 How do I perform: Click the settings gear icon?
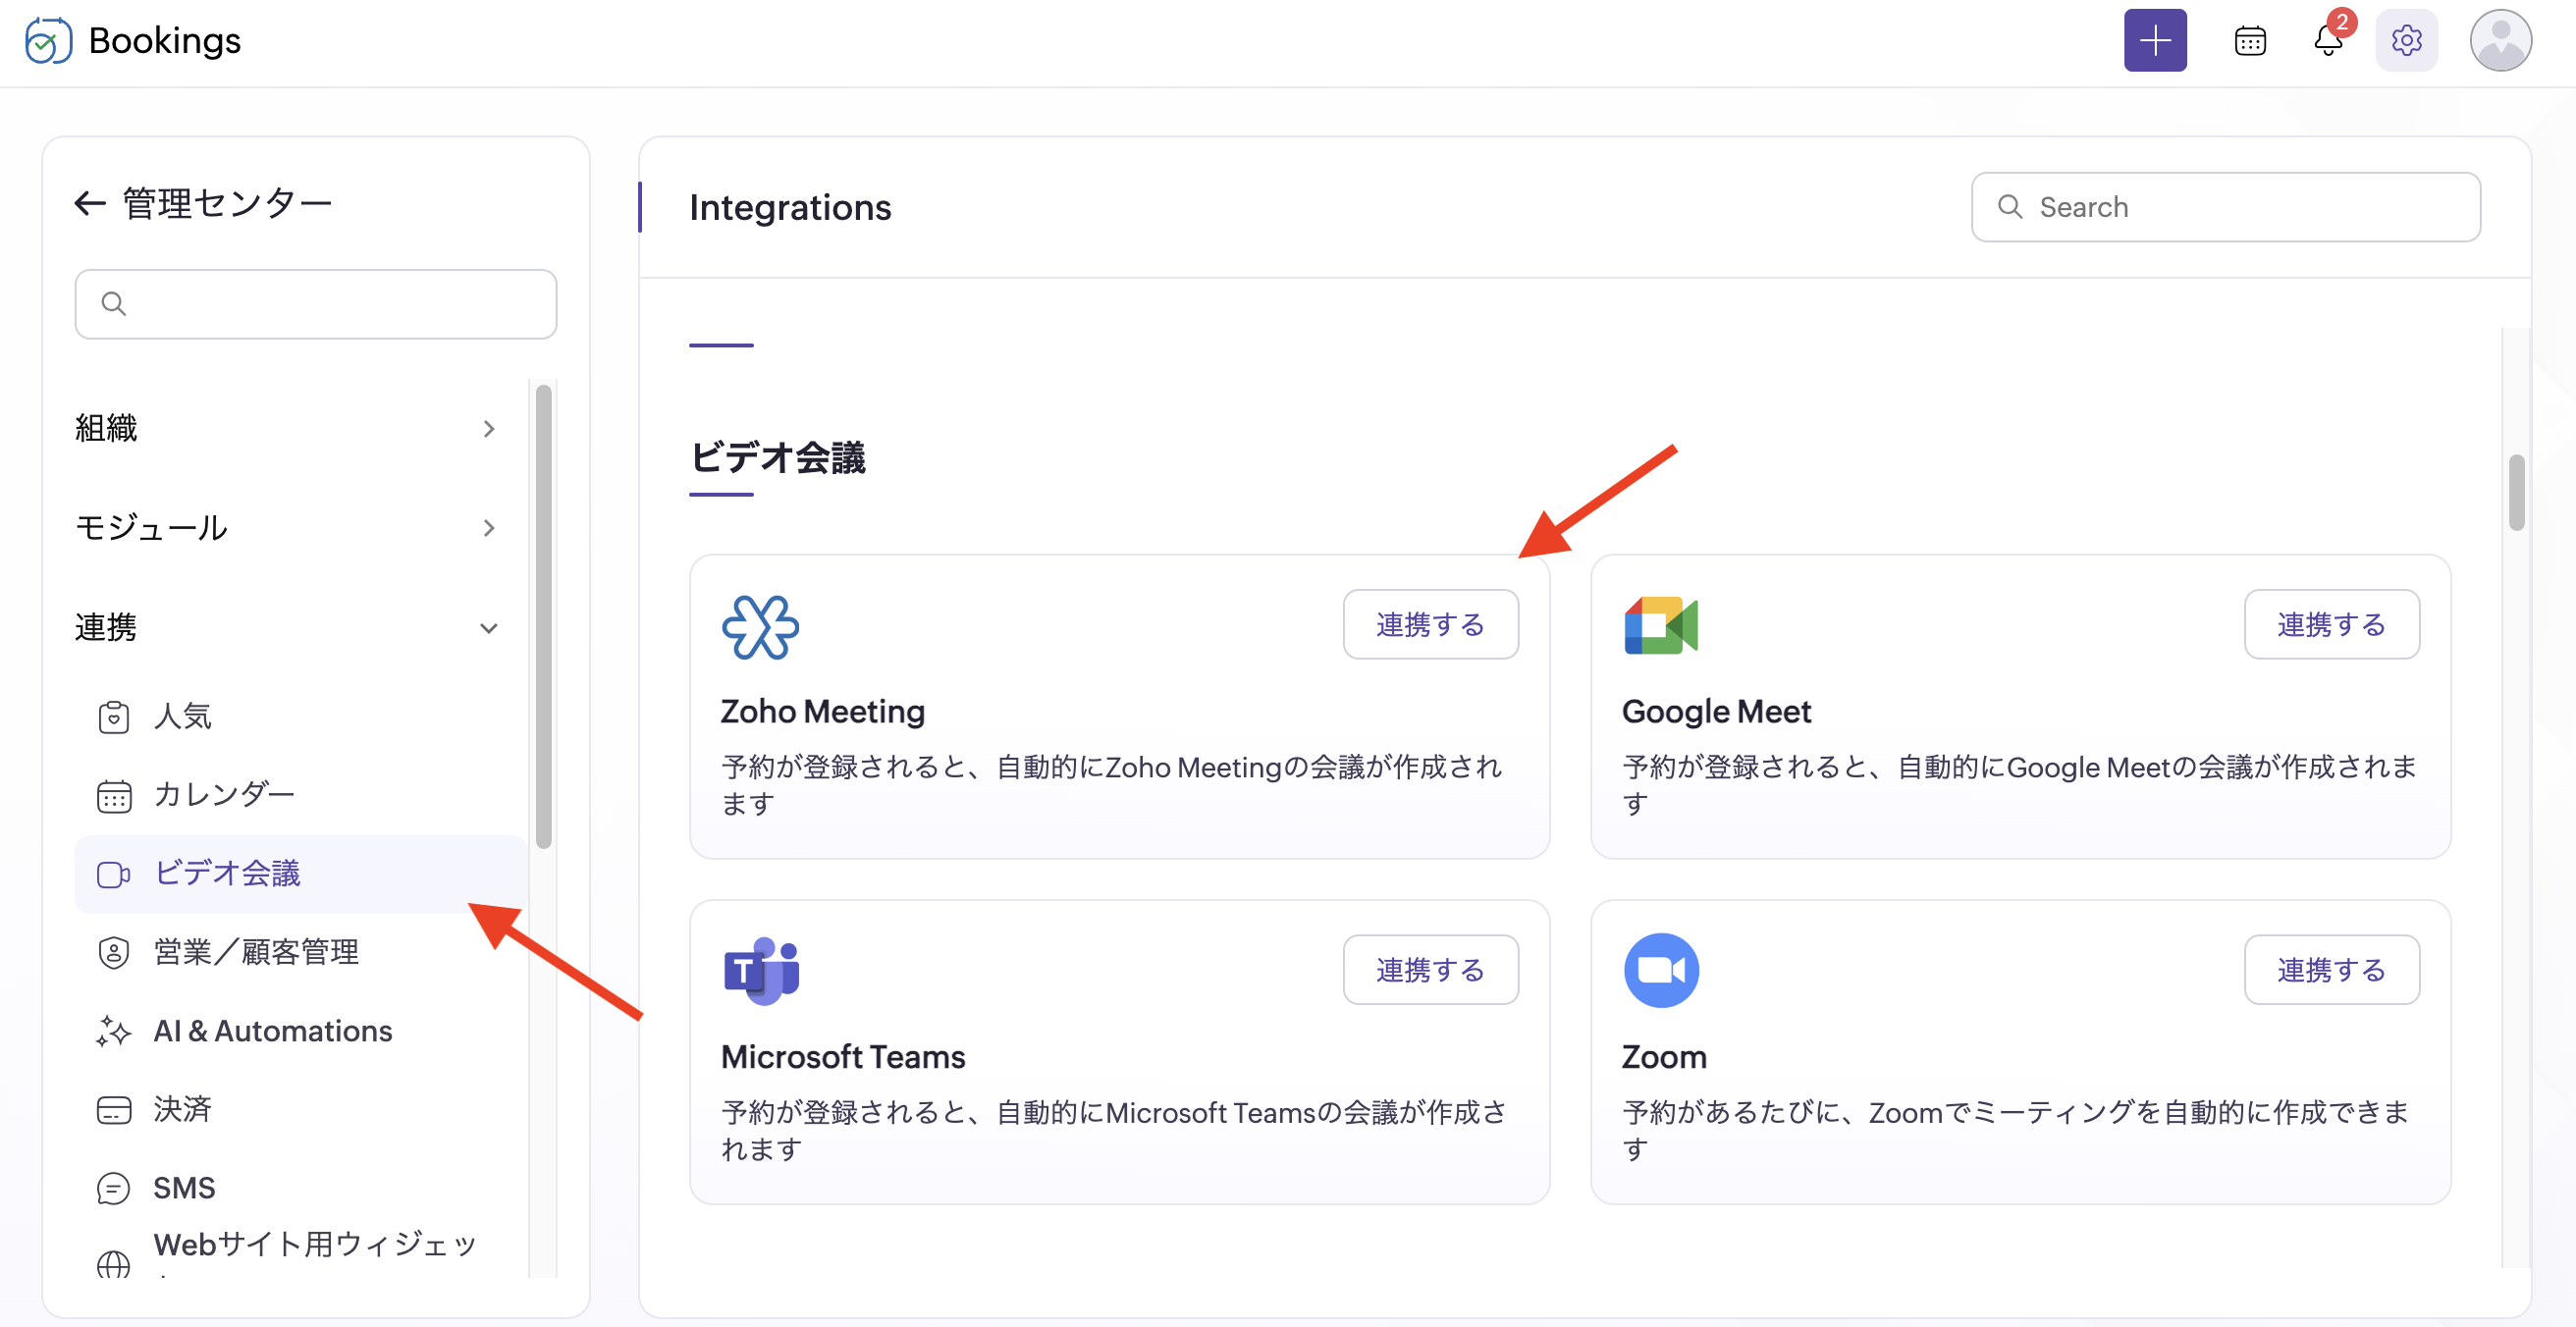point(2406,41)
